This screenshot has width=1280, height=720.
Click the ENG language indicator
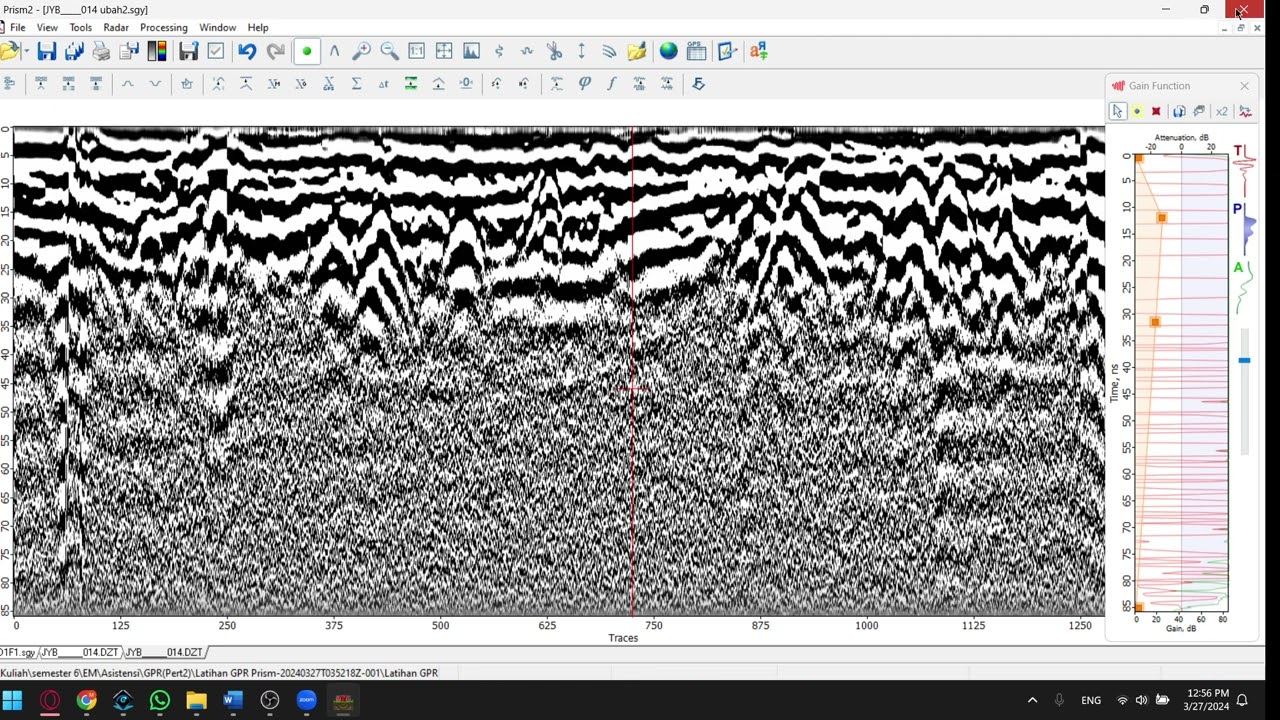click(x=1091, y=700)
